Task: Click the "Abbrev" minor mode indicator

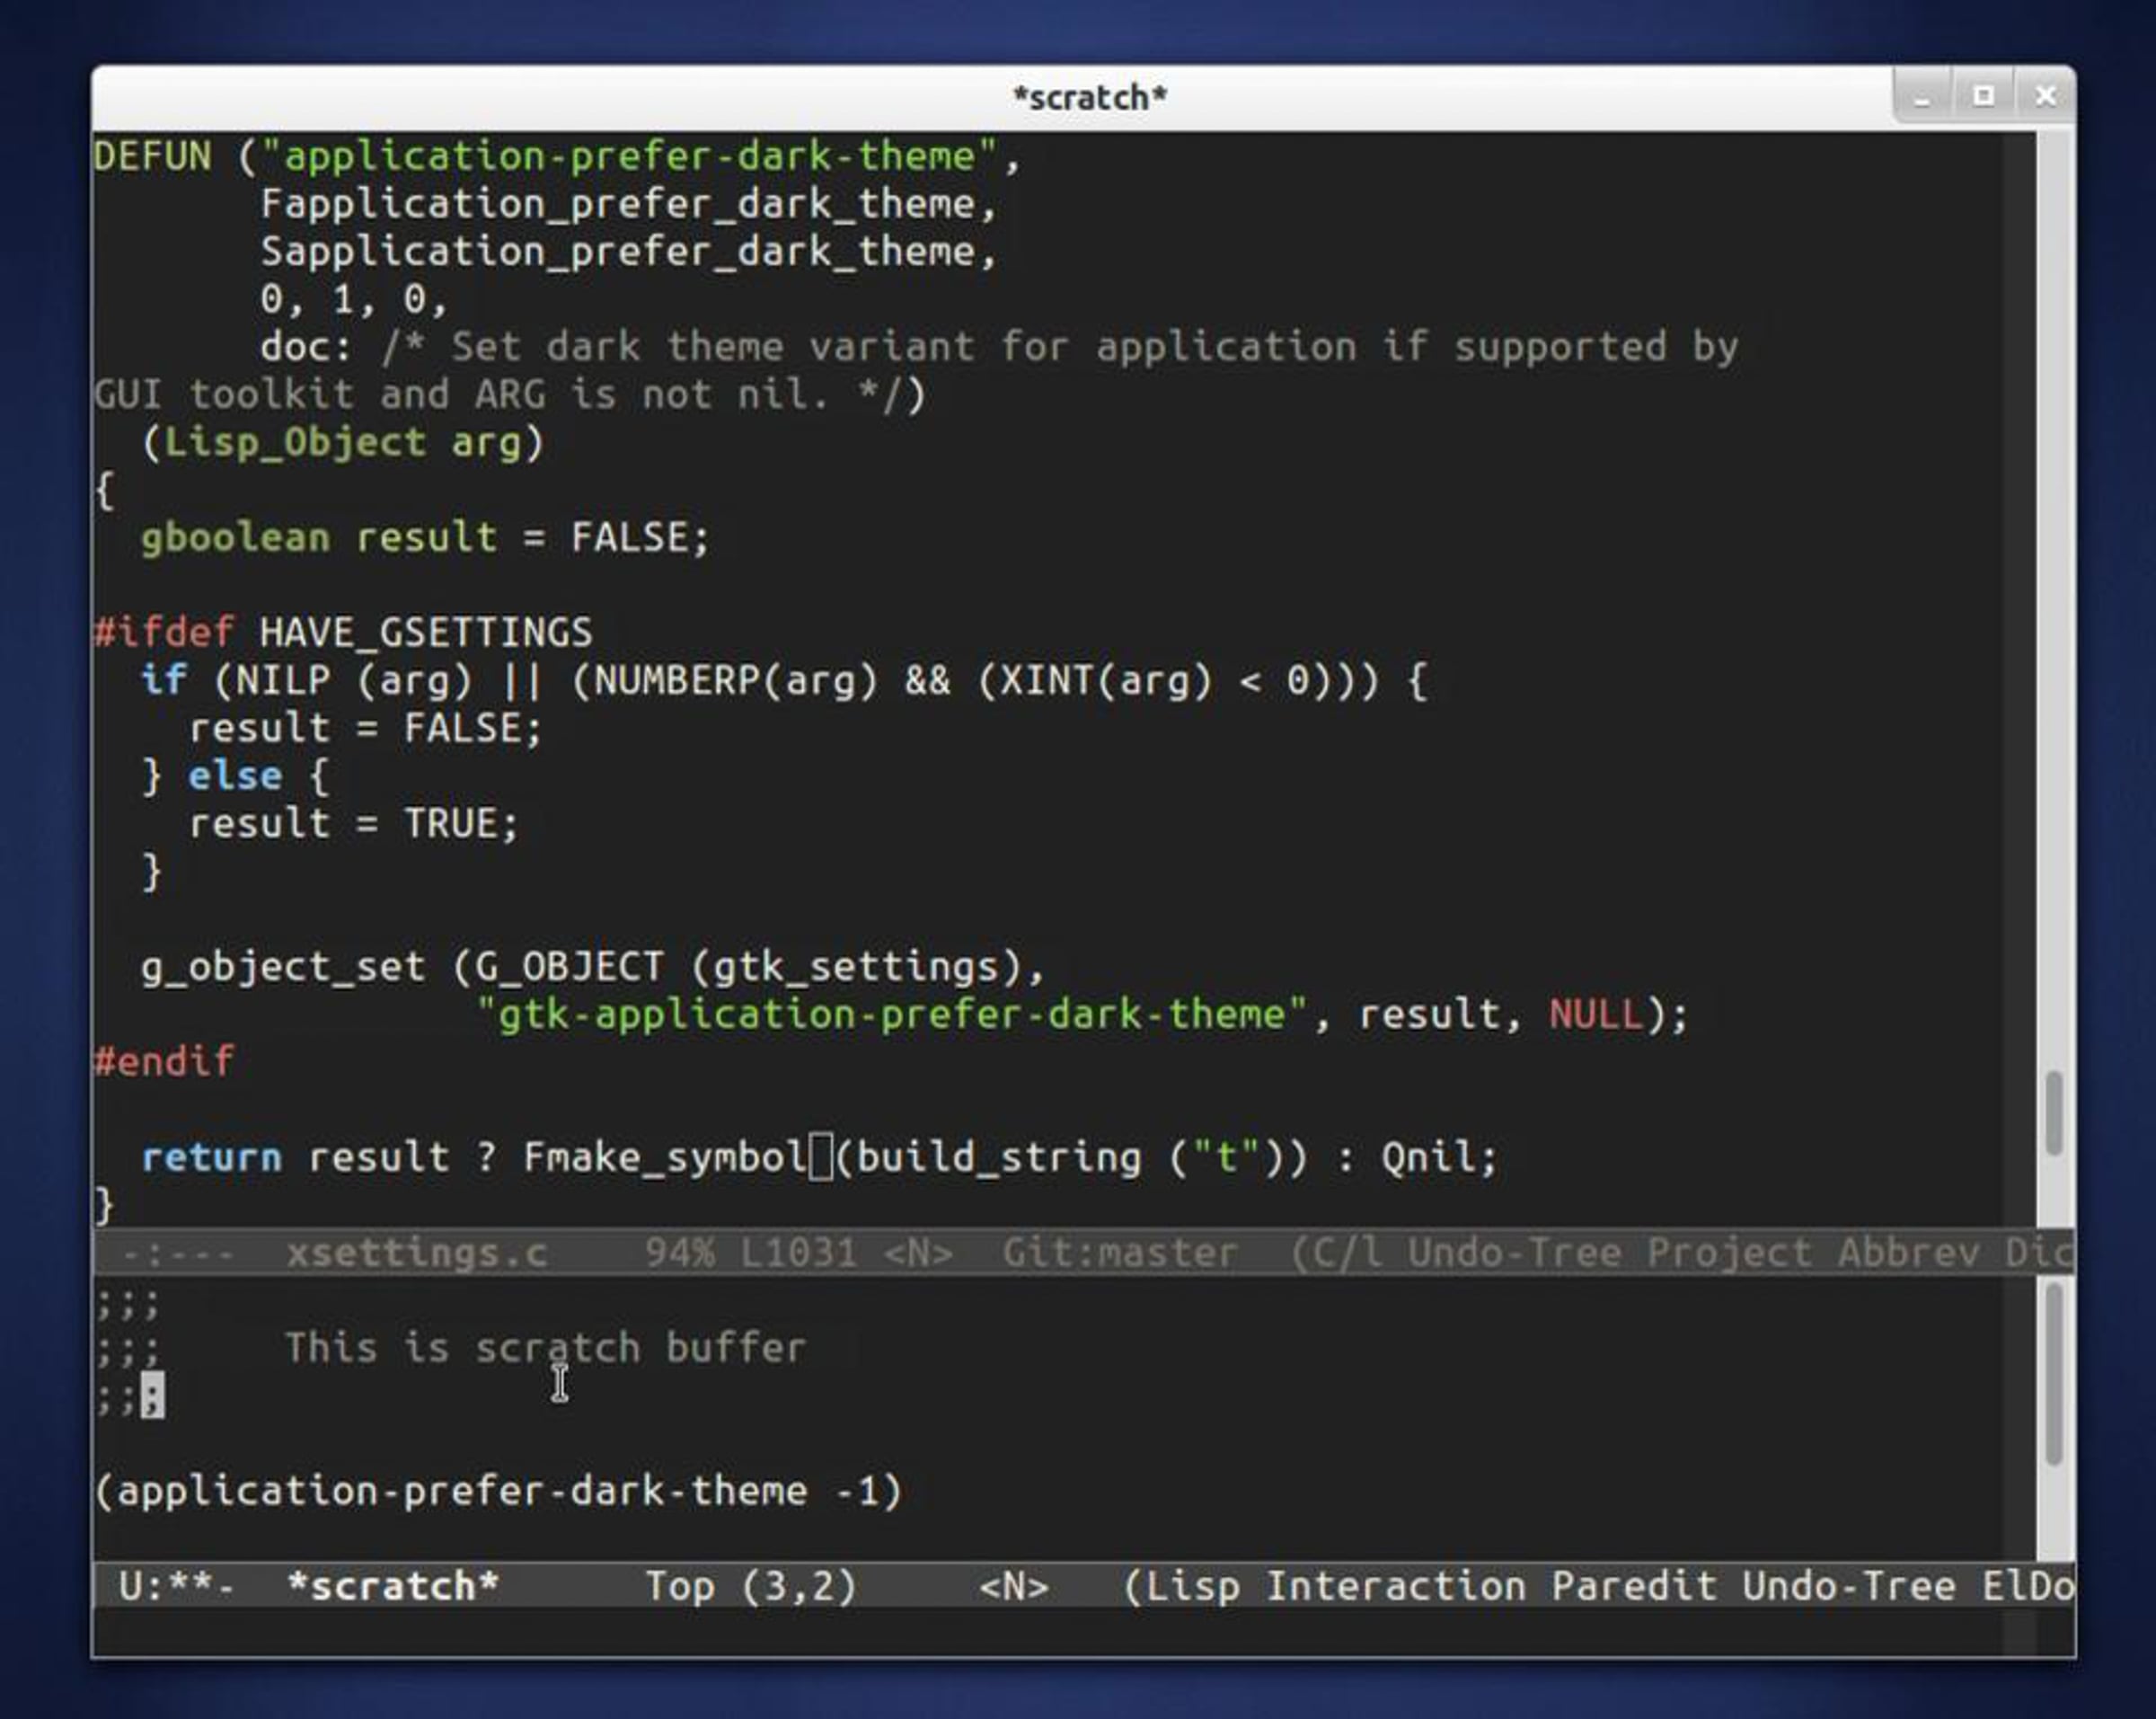Action: 1907,1252
